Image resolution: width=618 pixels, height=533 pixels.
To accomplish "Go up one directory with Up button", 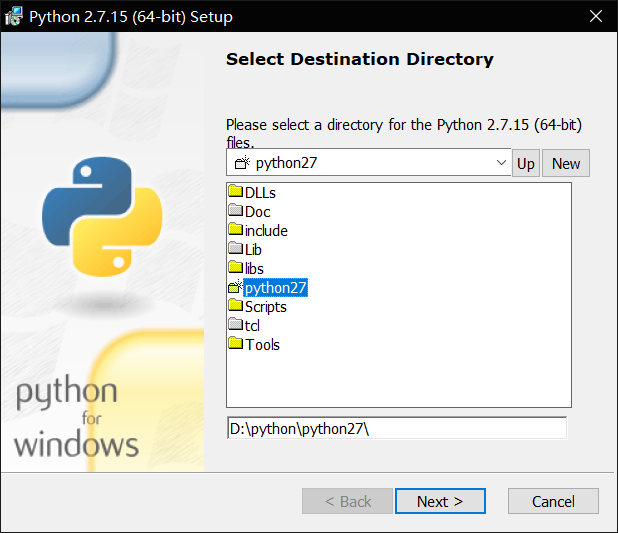I will 525,163.
